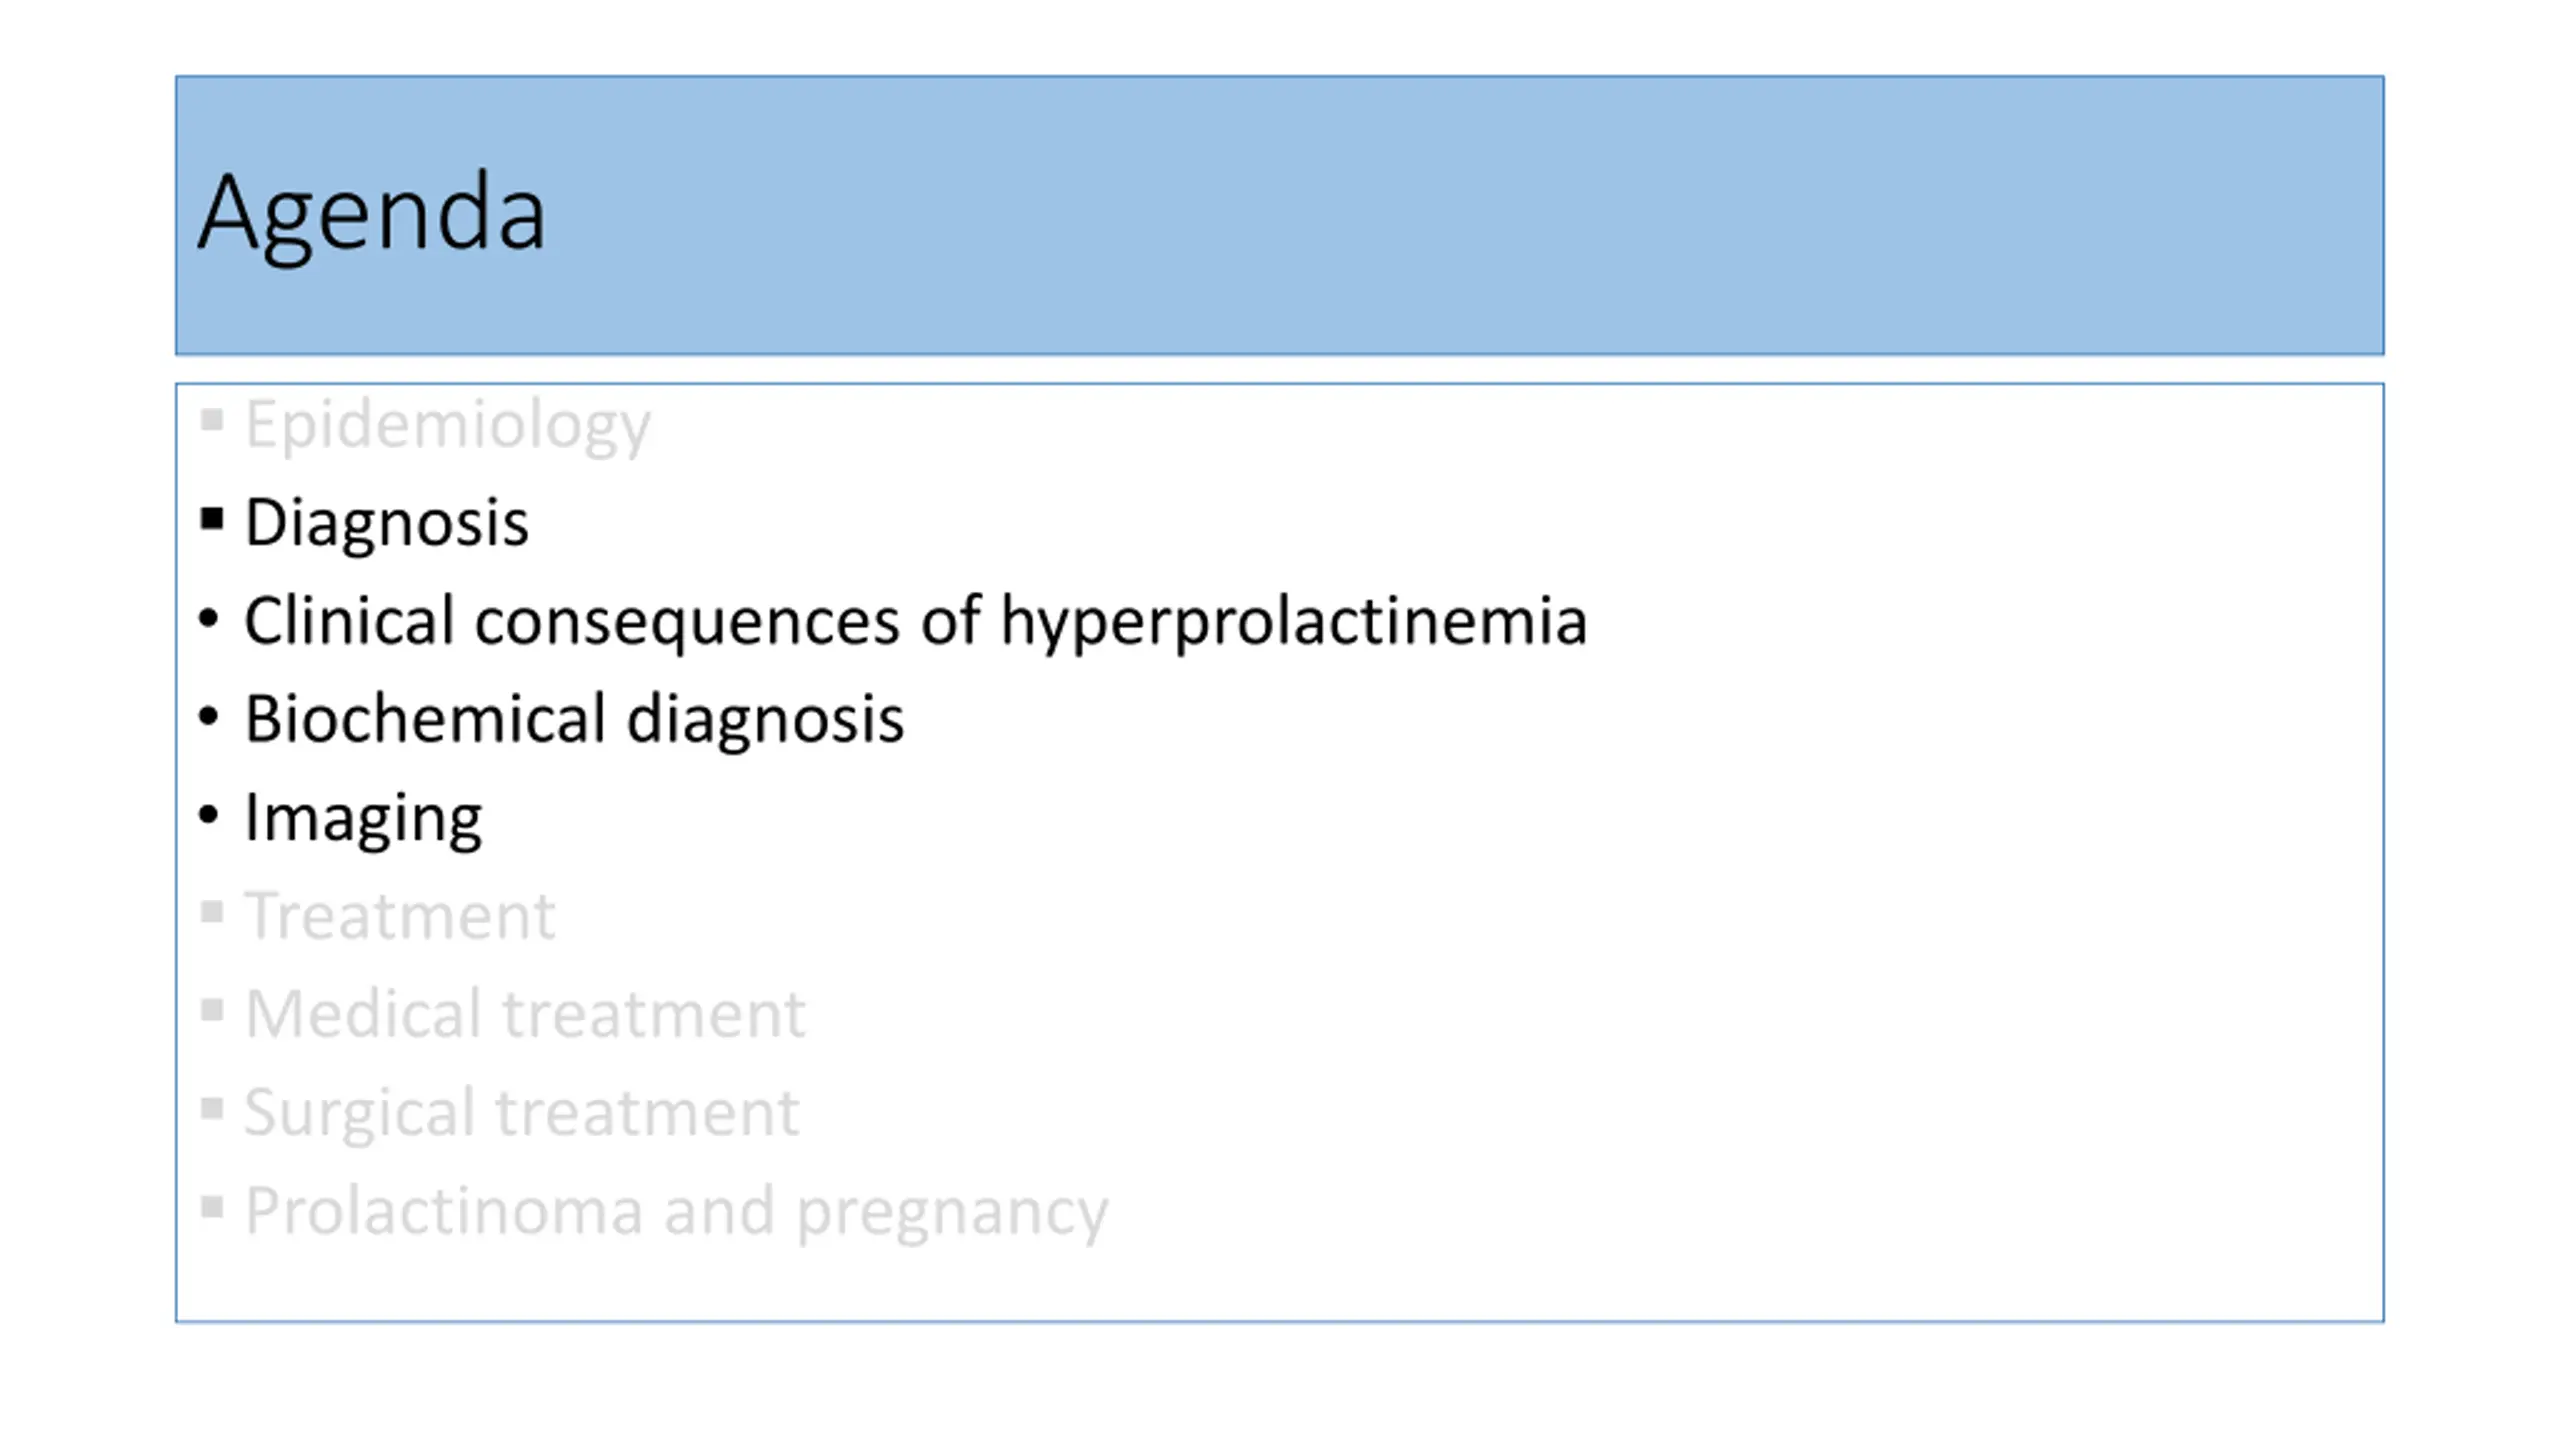Click the Agenda title text
The height and width of the screenshot is (1440, 2560).
372,215
